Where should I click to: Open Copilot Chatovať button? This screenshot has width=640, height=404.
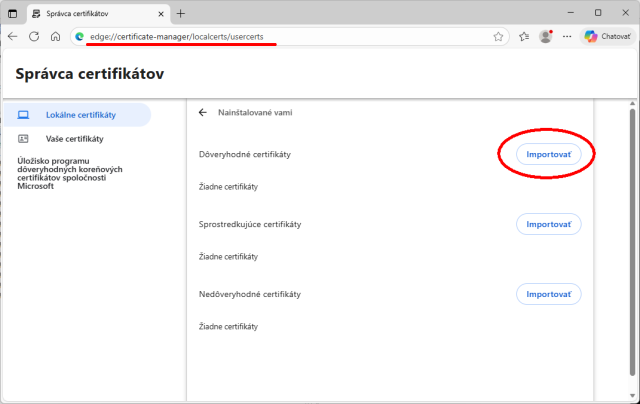pos(606,36)
